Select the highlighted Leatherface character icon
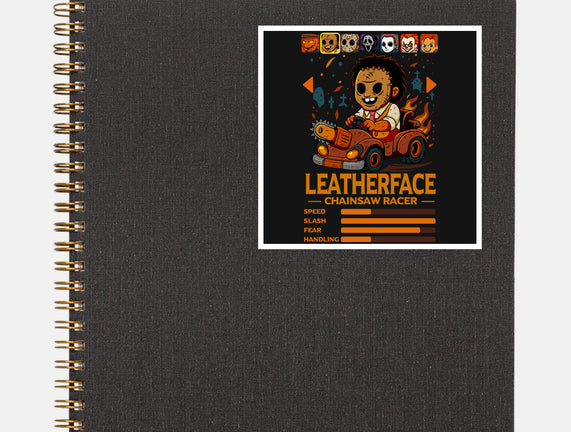This screenshot has width=571, height=432. 330,43
